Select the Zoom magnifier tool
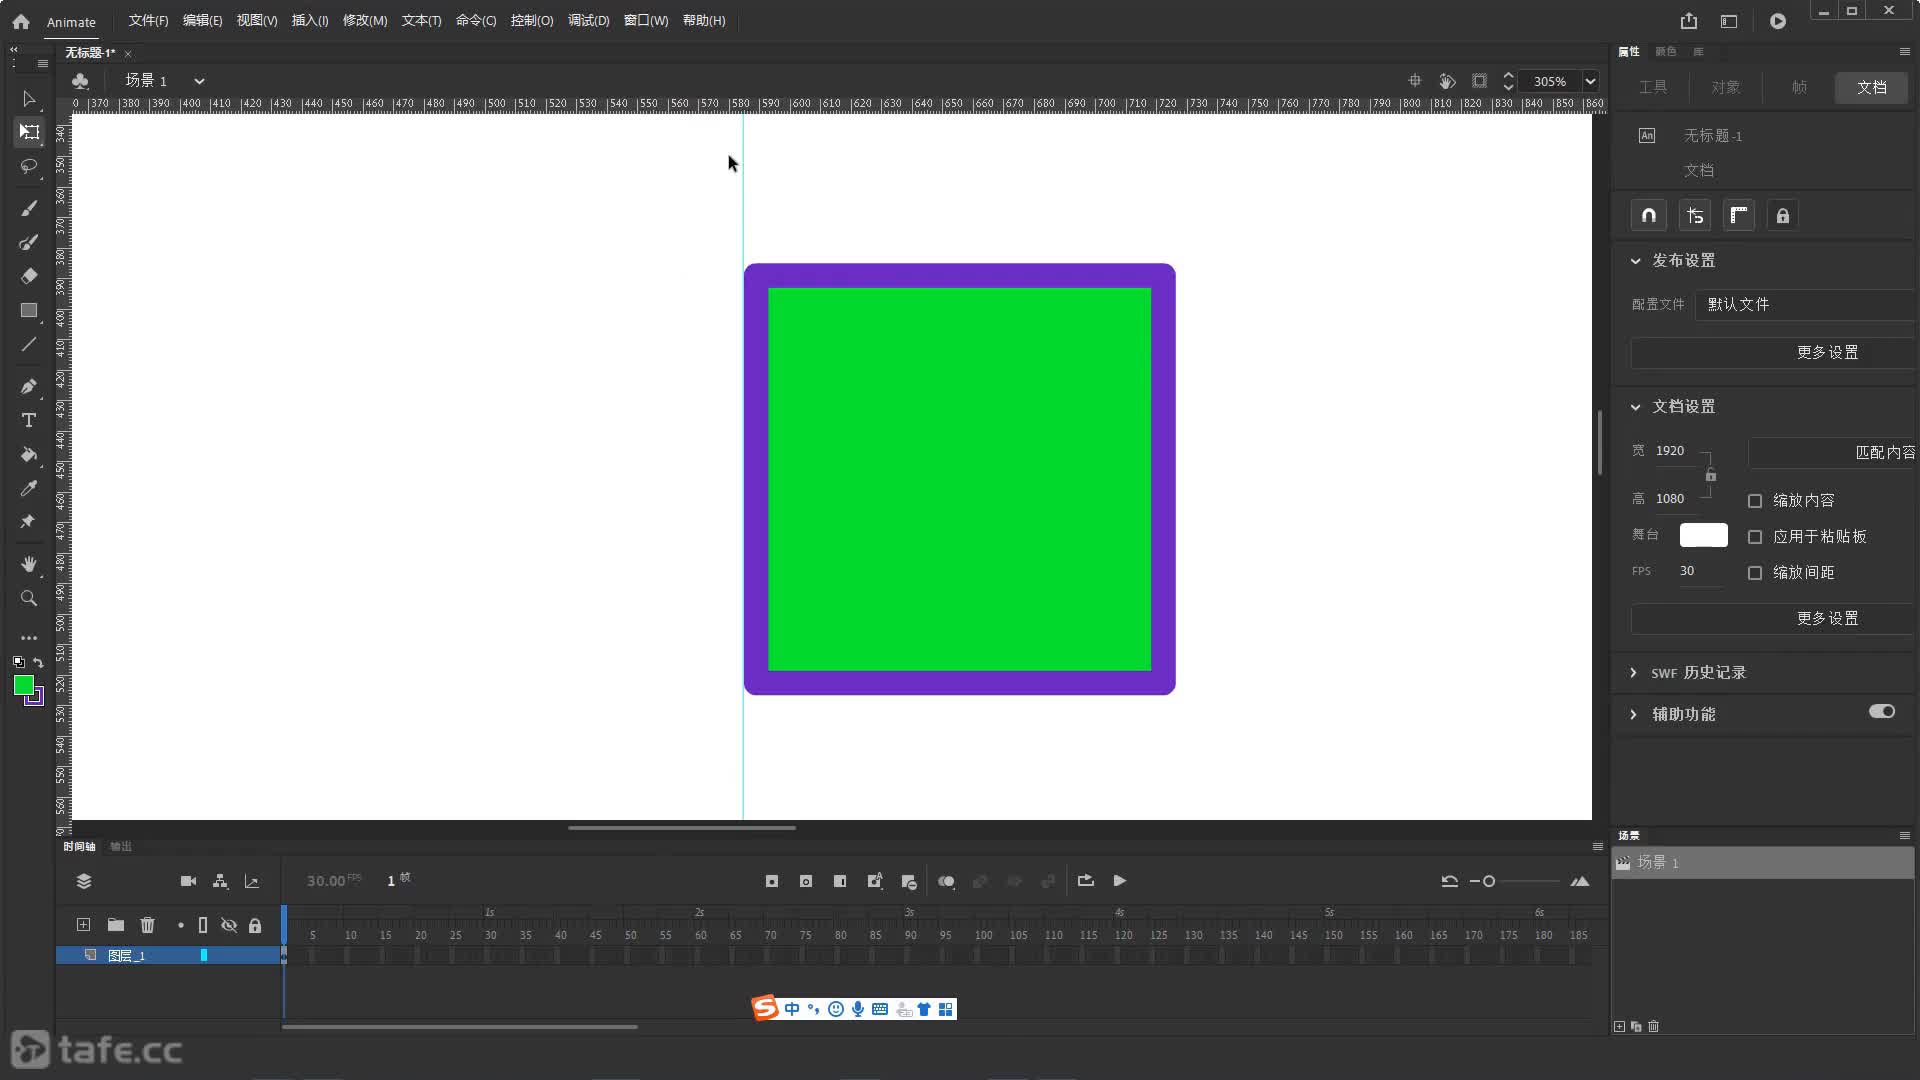This screenshot has width=1920, height=1080. point(28,598)
